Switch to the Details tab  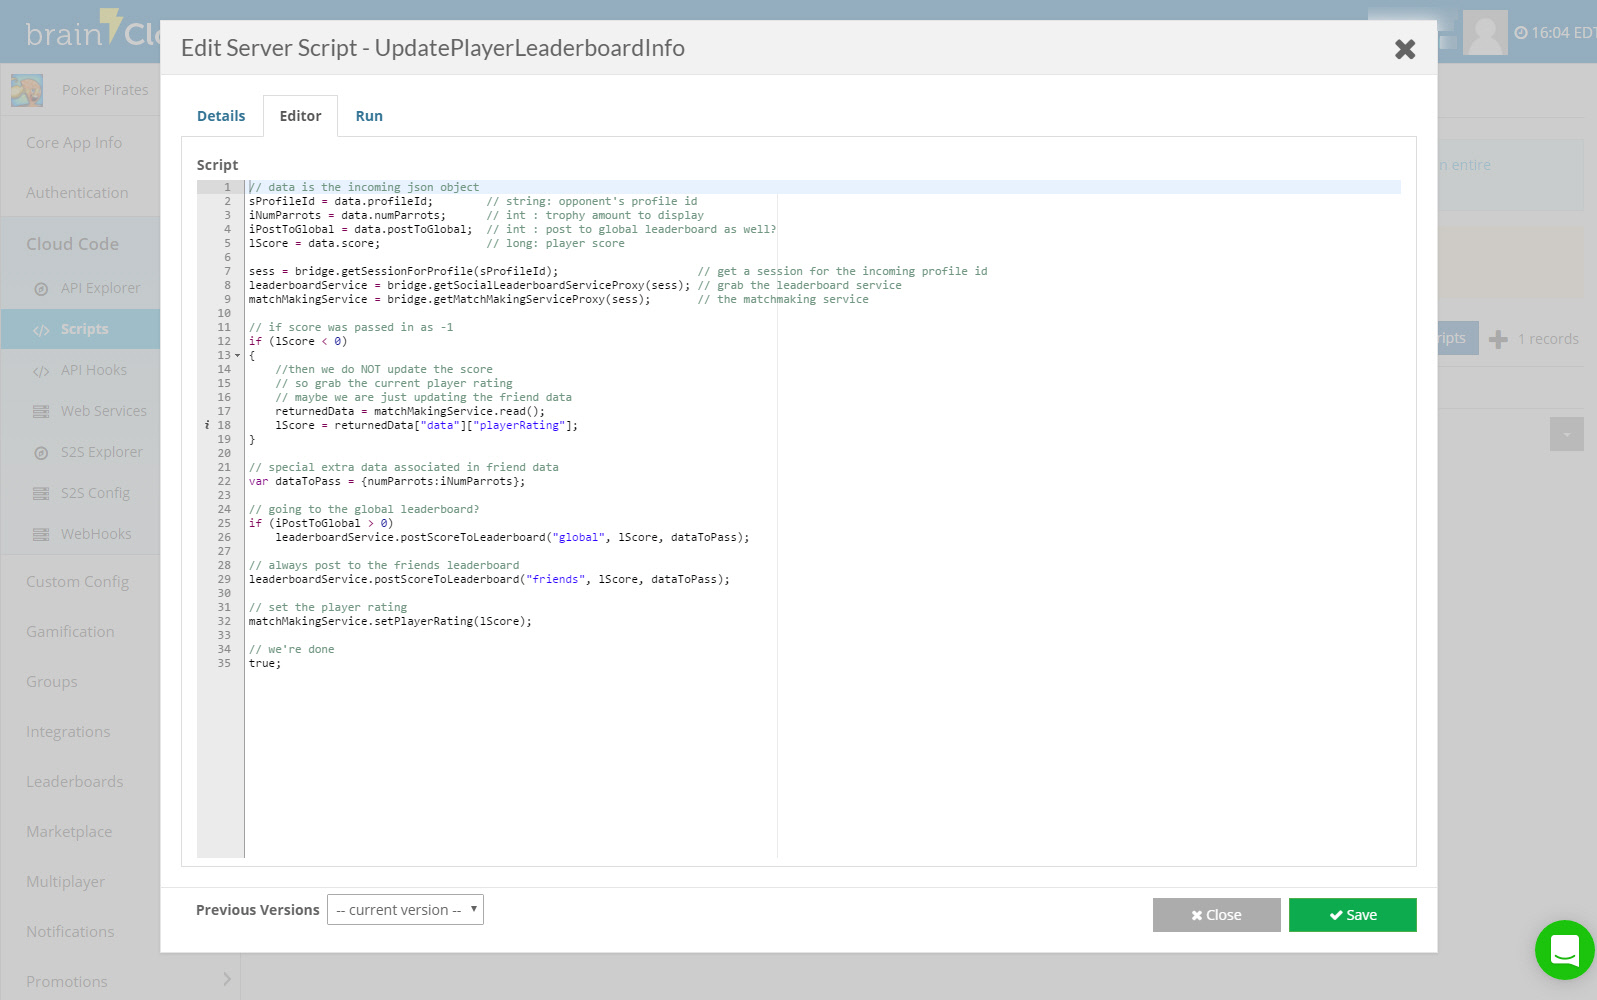click(221, 116)
